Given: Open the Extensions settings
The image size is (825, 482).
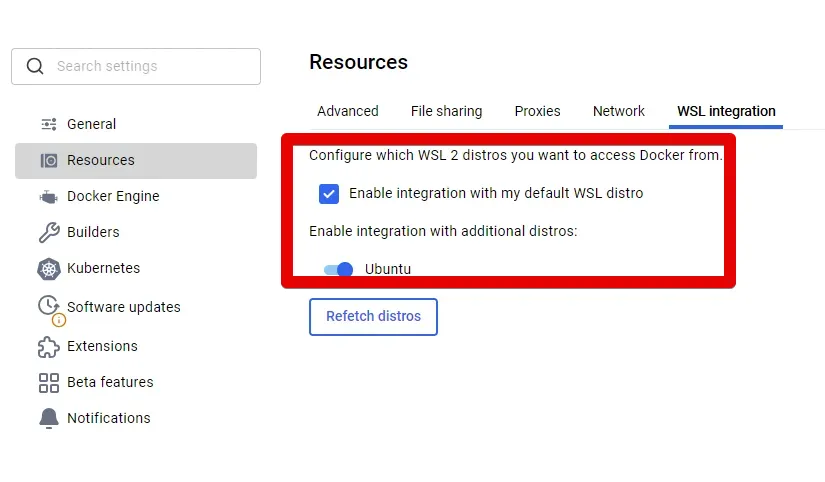Looking at the screenshot, I should [x=102, y=346].
